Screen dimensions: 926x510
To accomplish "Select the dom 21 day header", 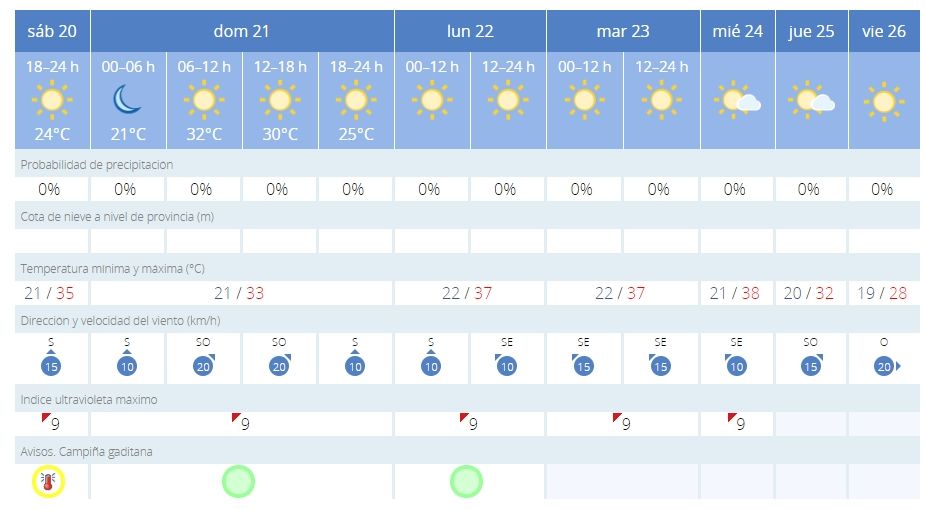I will click(x=242, y=31).
